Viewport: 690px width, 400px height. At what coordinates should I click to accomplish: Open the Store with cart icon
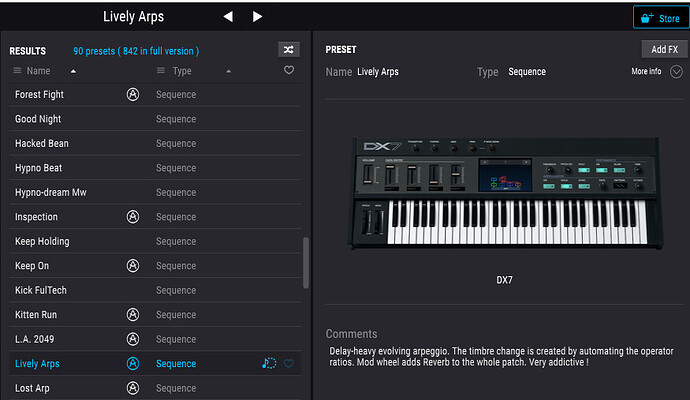click(661, 18)
